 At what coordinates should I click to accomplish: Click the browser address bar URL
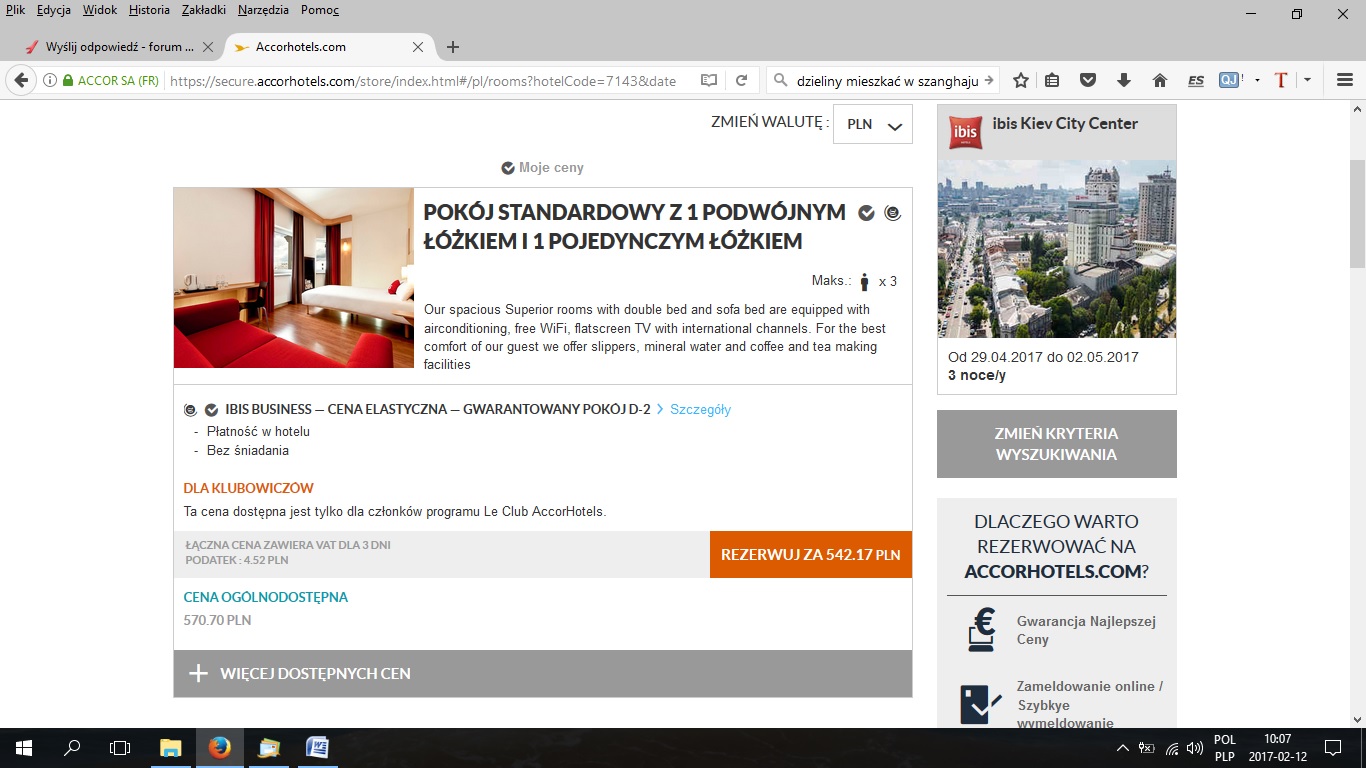[x=423, y=81]
